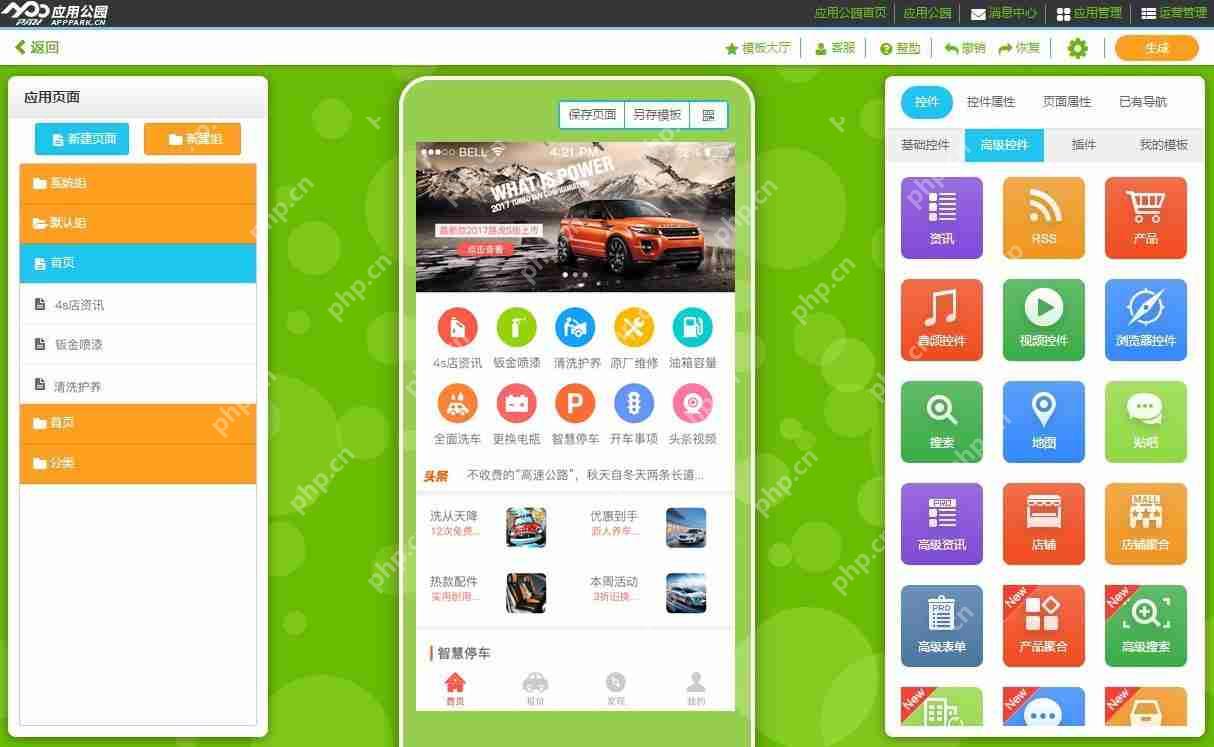Open the green settings gear

(x=1077, y=47)
